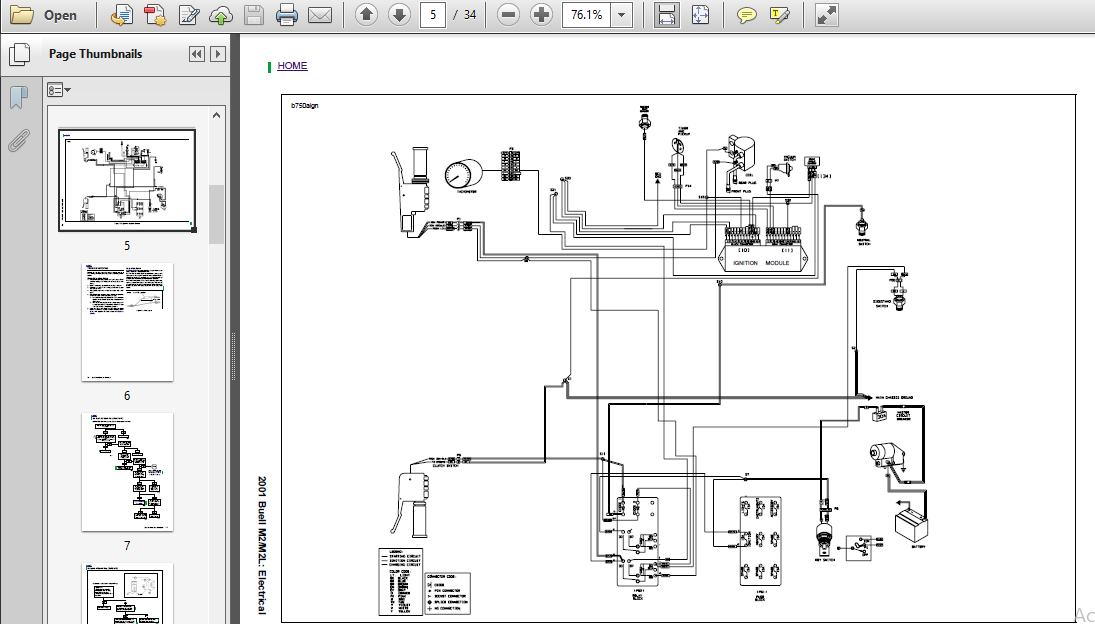Screen dimensions: 1095x624
Task: Open a file with the Open folder button
Action: [x=44, y=15]
